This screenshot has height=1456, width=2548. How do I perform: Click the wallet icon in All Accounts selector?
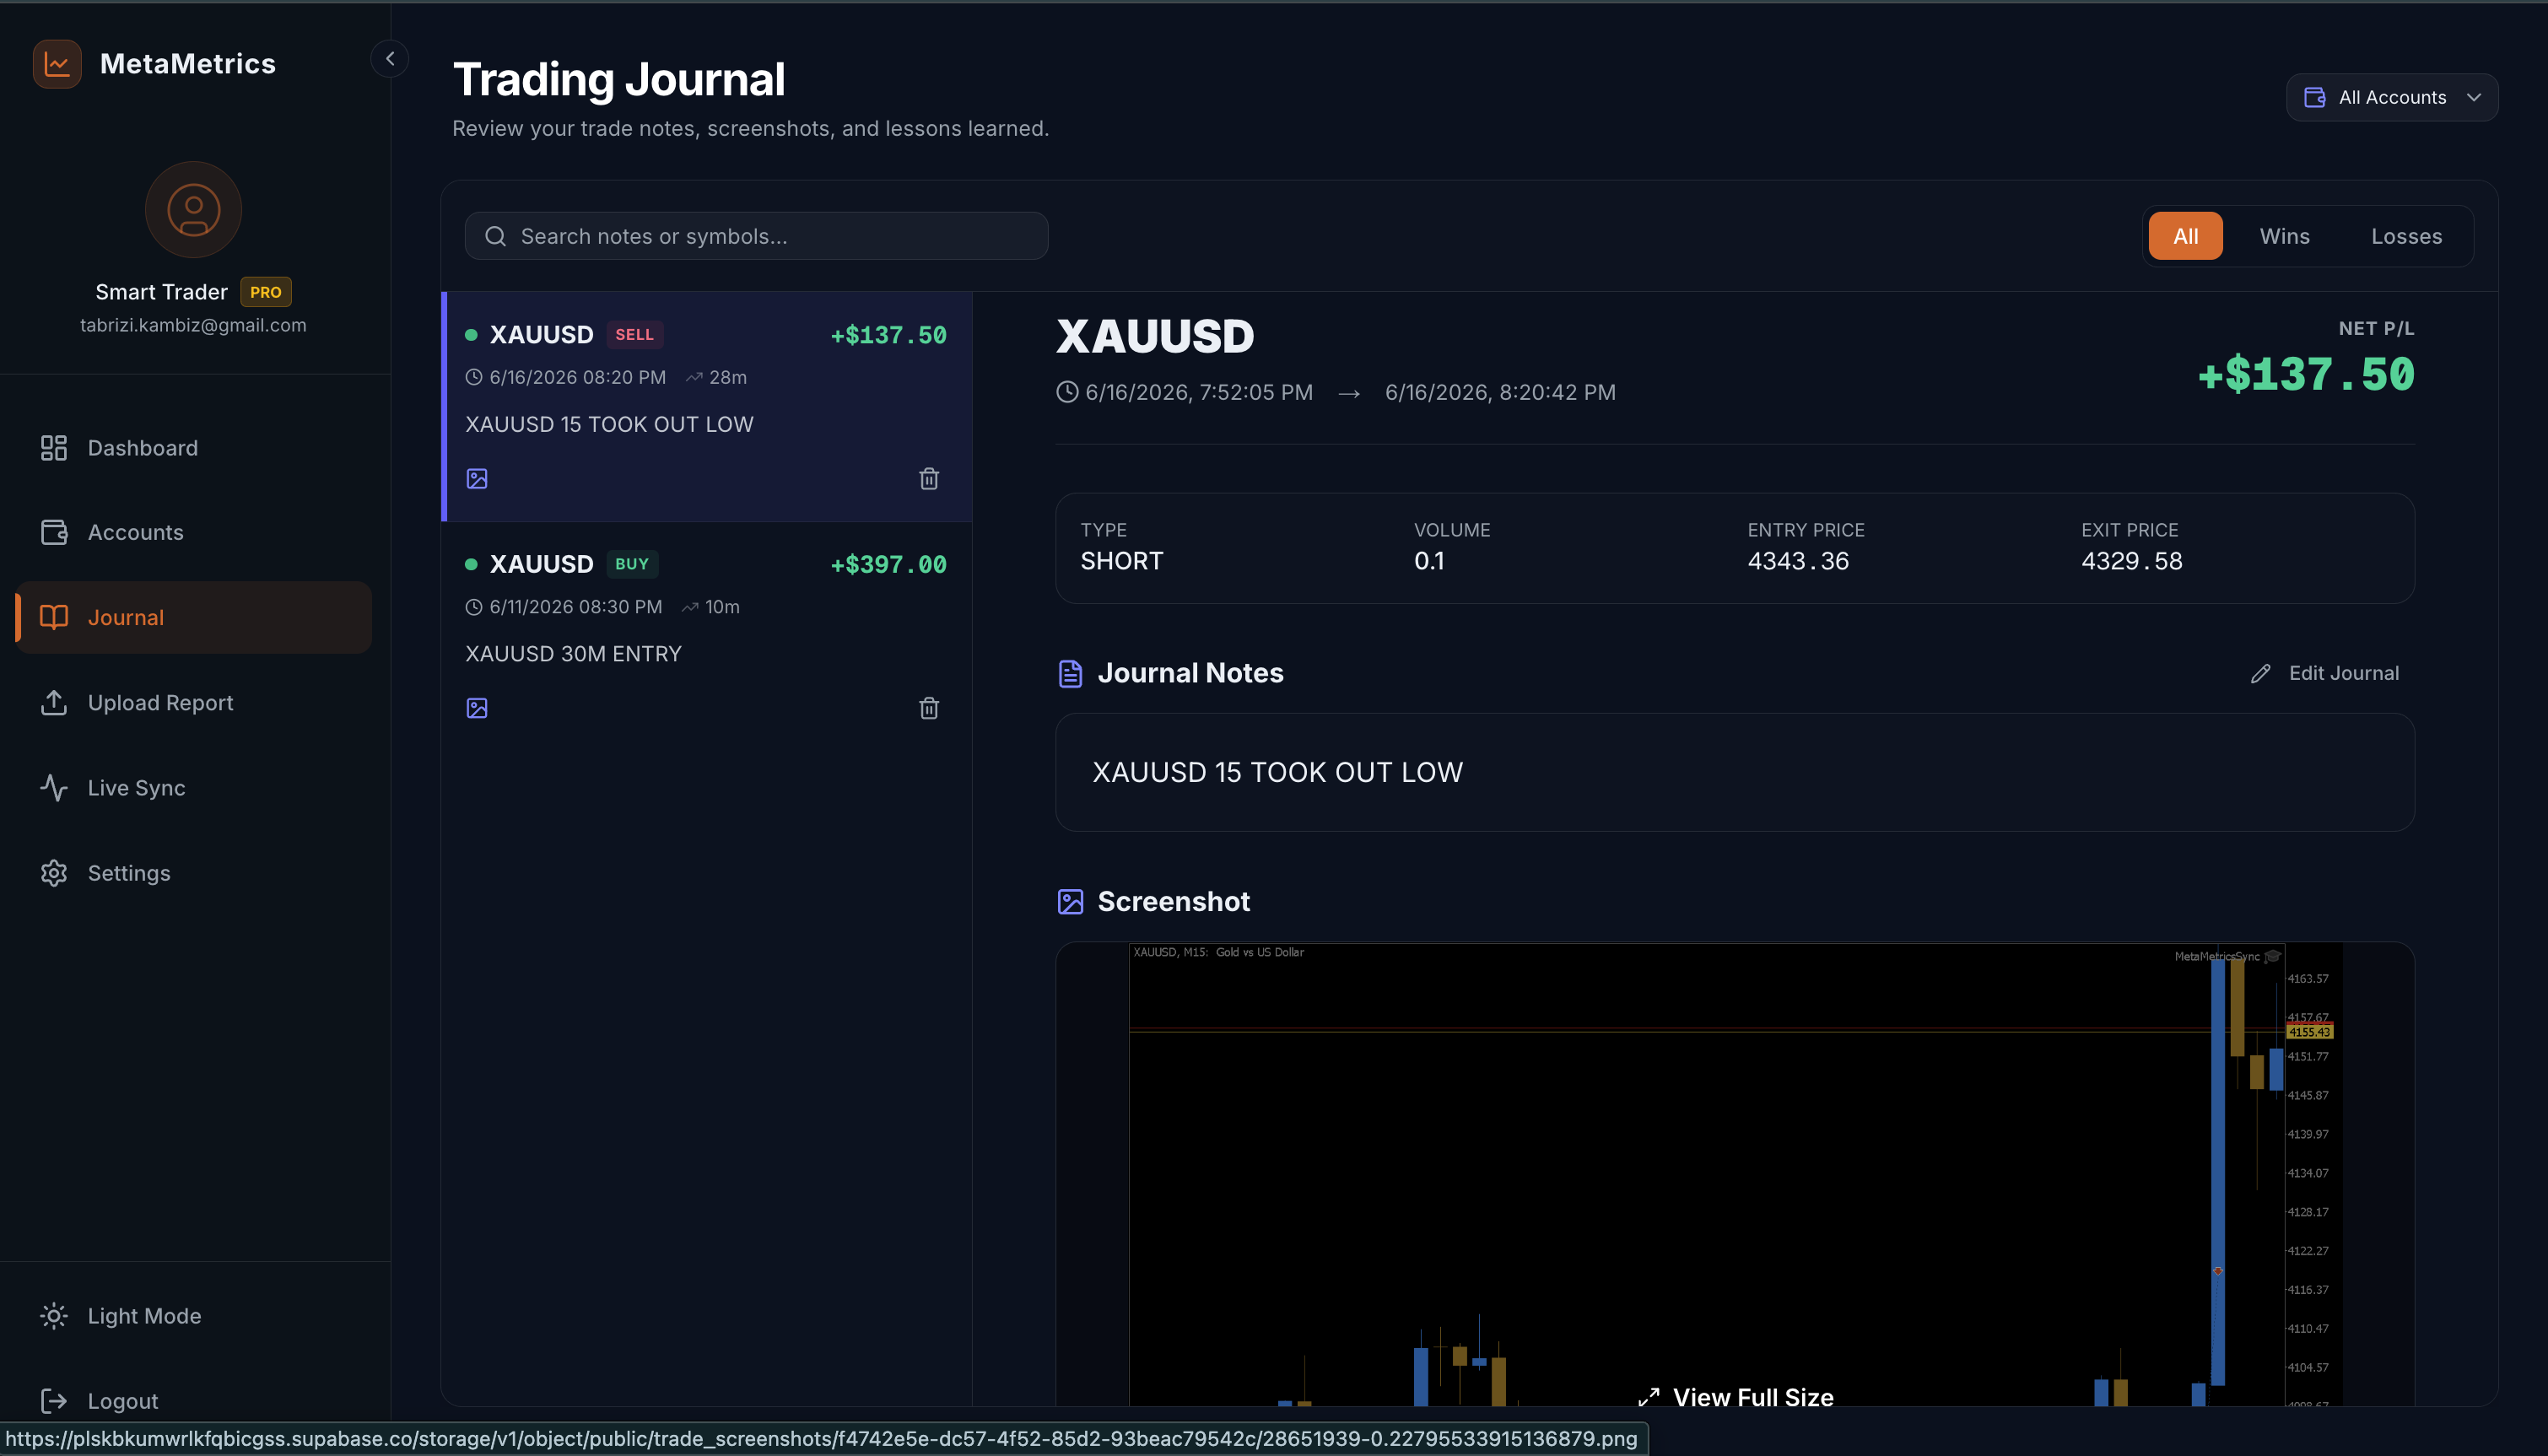coord(2314,98)
